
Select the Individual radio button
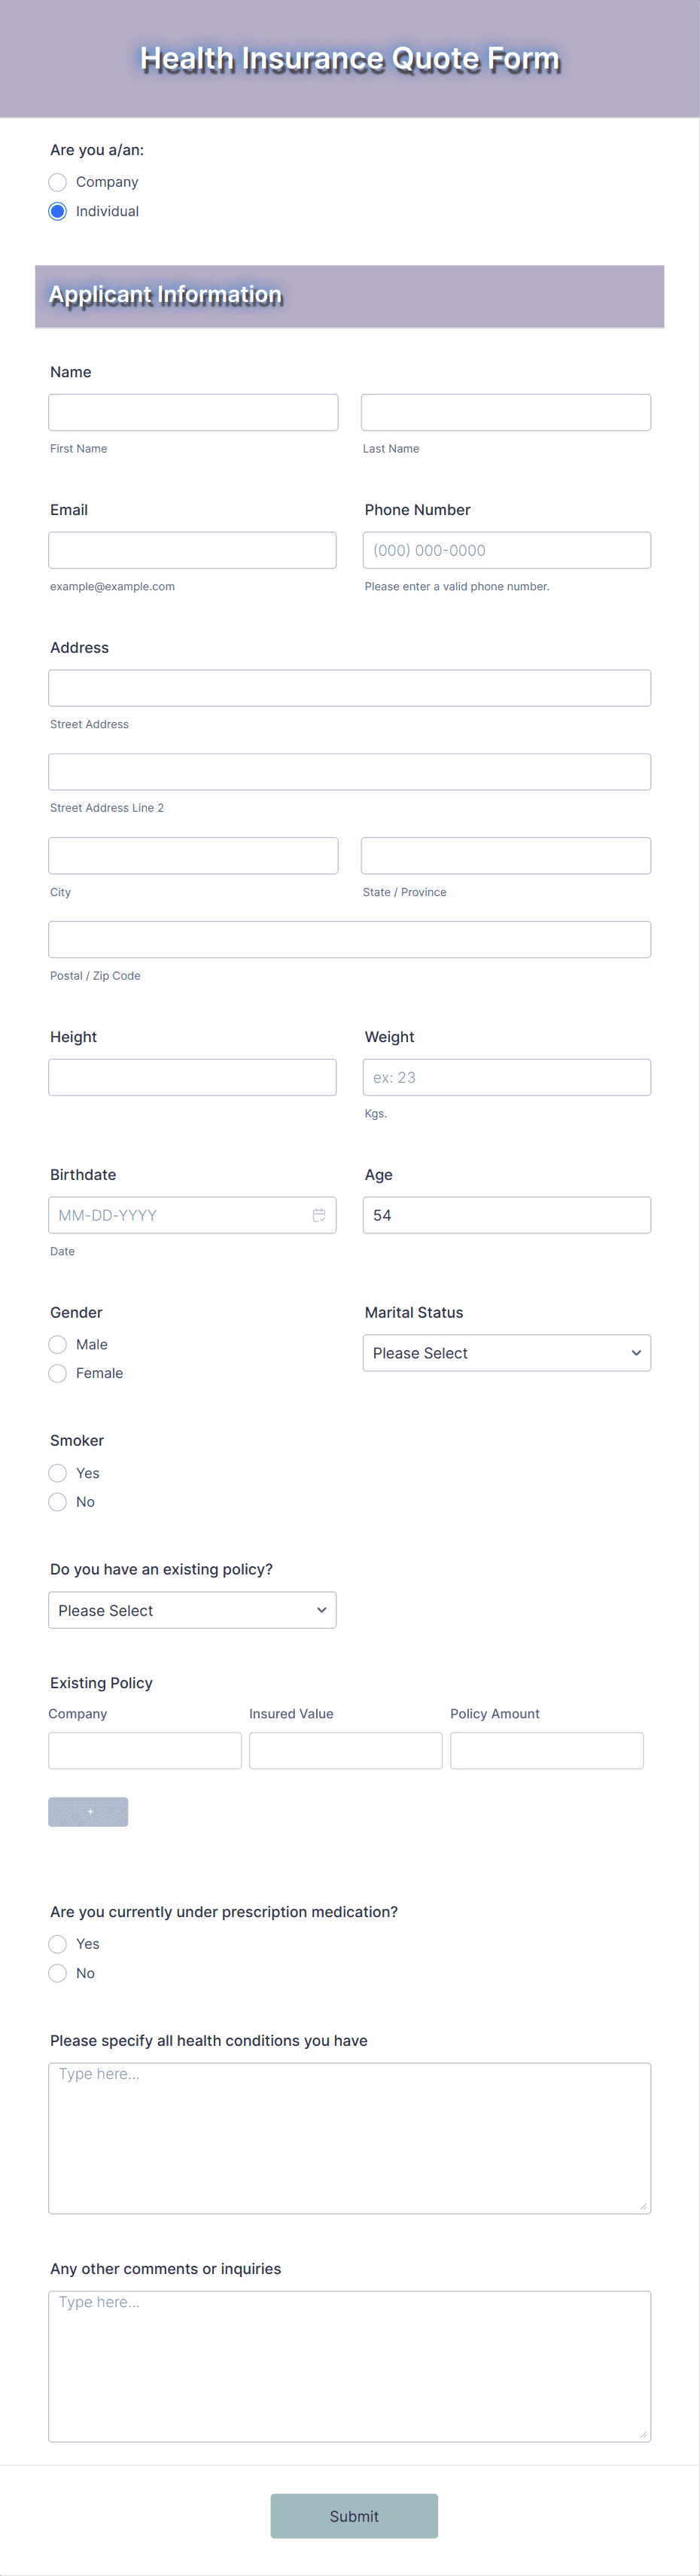57,211
